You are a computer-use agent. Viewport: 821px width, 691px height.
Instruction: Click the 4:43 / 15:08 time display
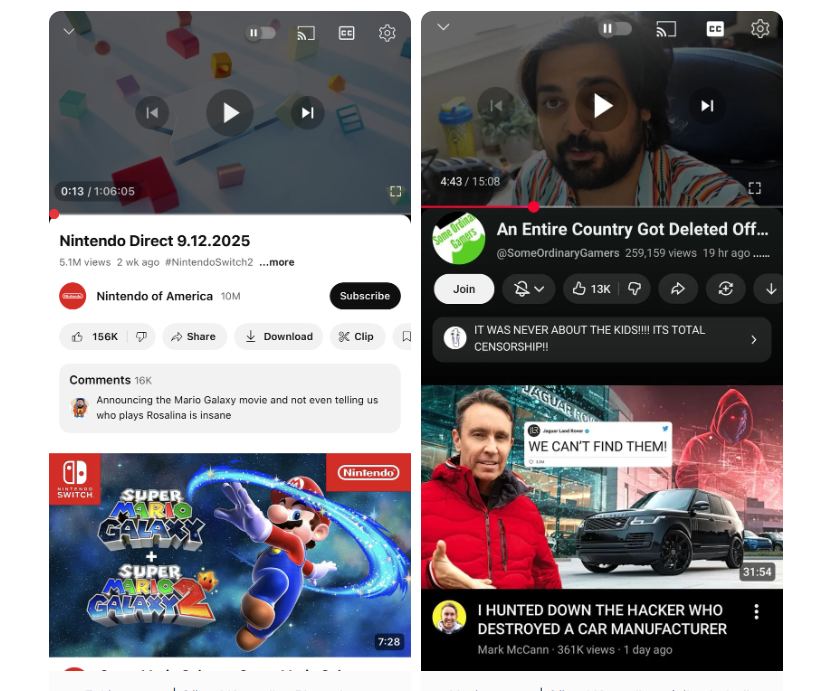pos(470,182)
